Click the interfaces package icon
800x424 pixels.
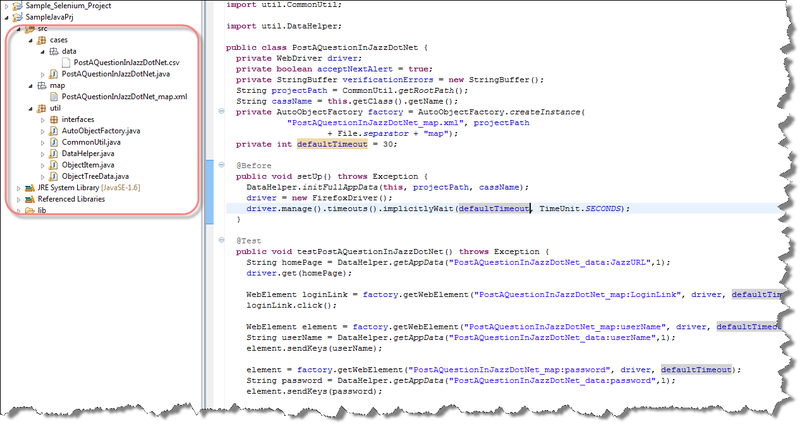coord(54,119)
